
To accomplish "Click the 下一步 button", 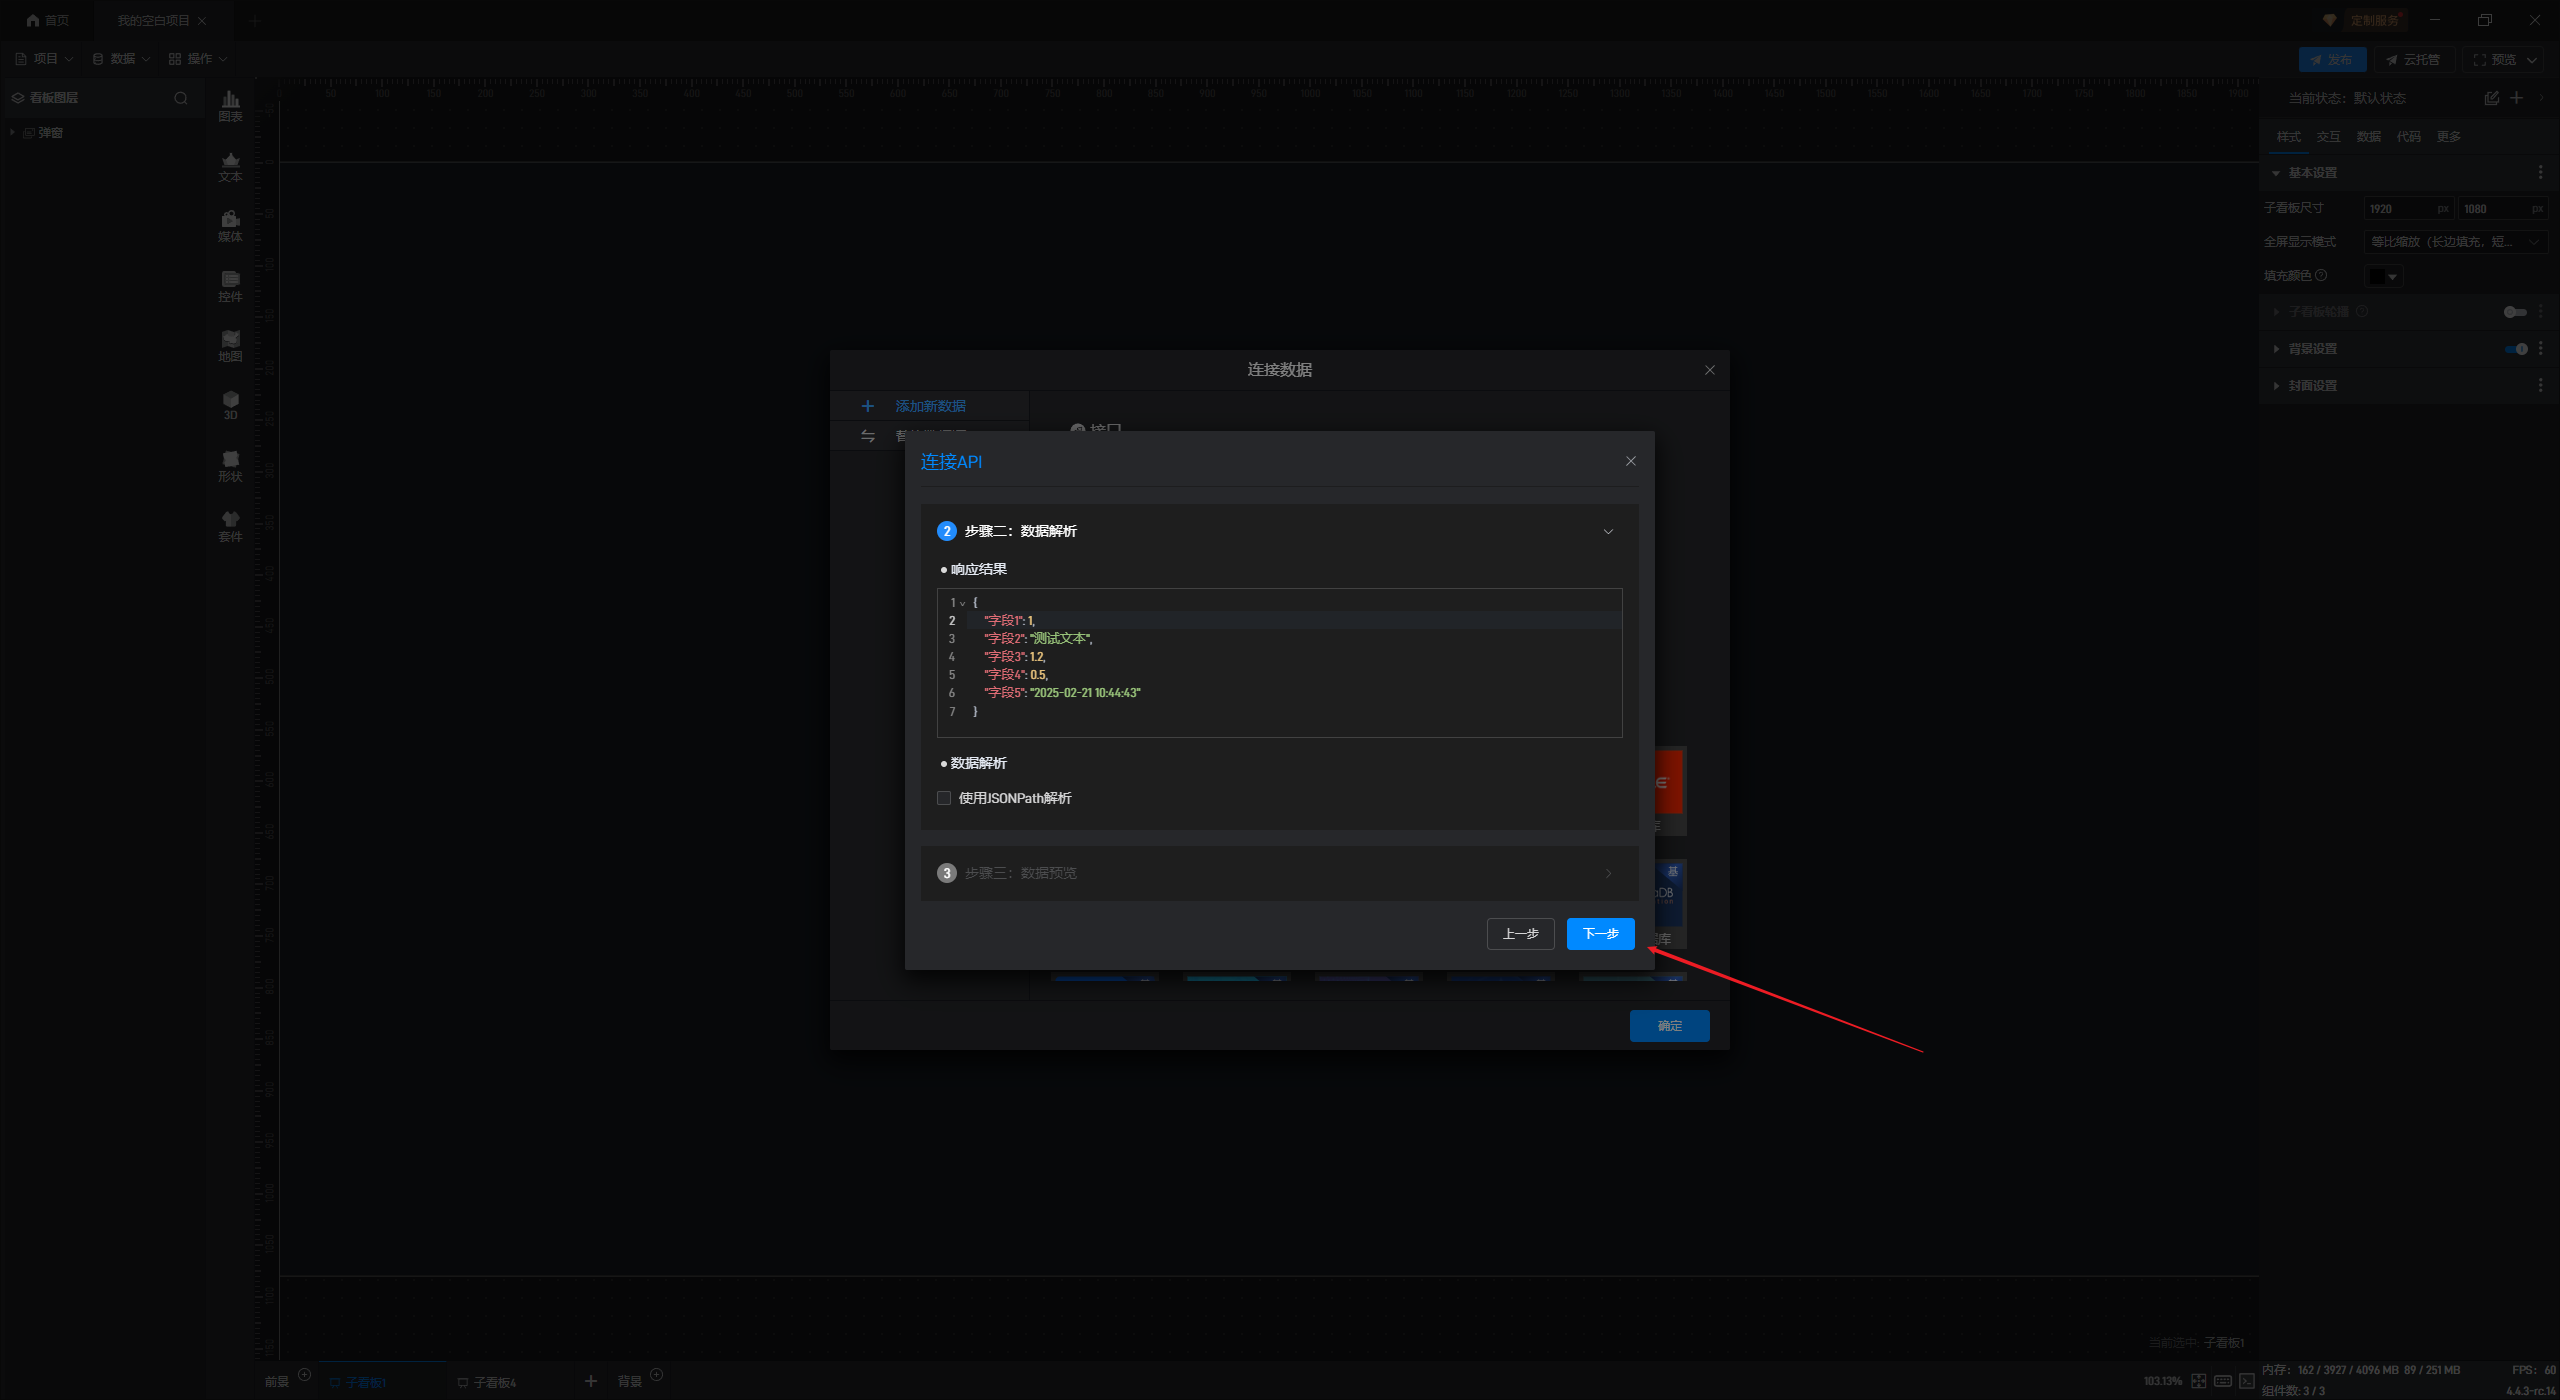I will tap(1600, 934).
